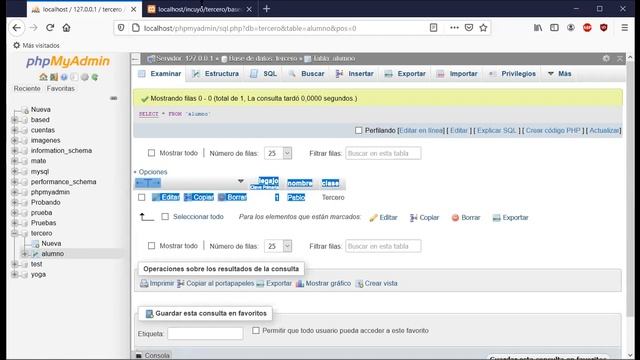Open the Pocket save icon
Viewport: 640px width, 360px height.
(x=469, y=28)
